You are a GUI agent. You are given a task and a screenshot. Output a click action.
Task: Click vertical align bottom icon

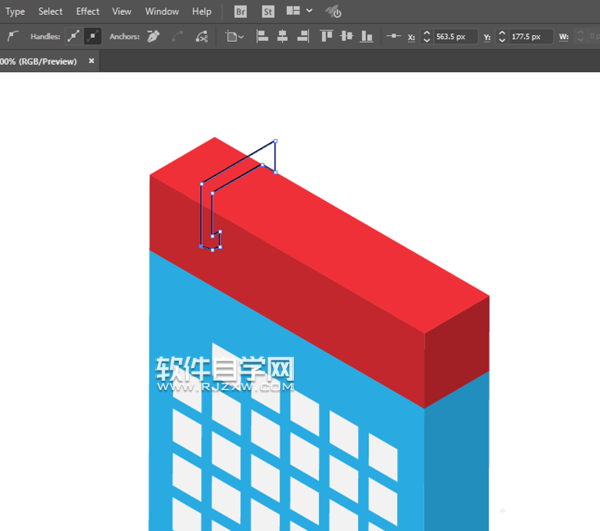(x=366, y=36)
